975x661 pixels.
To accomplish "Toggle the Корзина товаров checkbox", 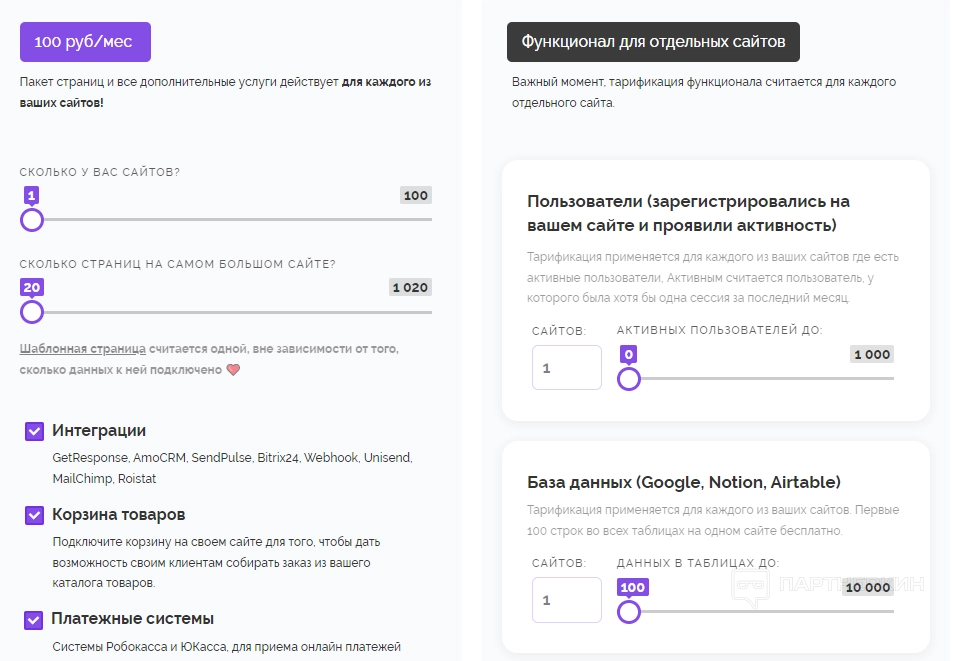I will (35, 515).
